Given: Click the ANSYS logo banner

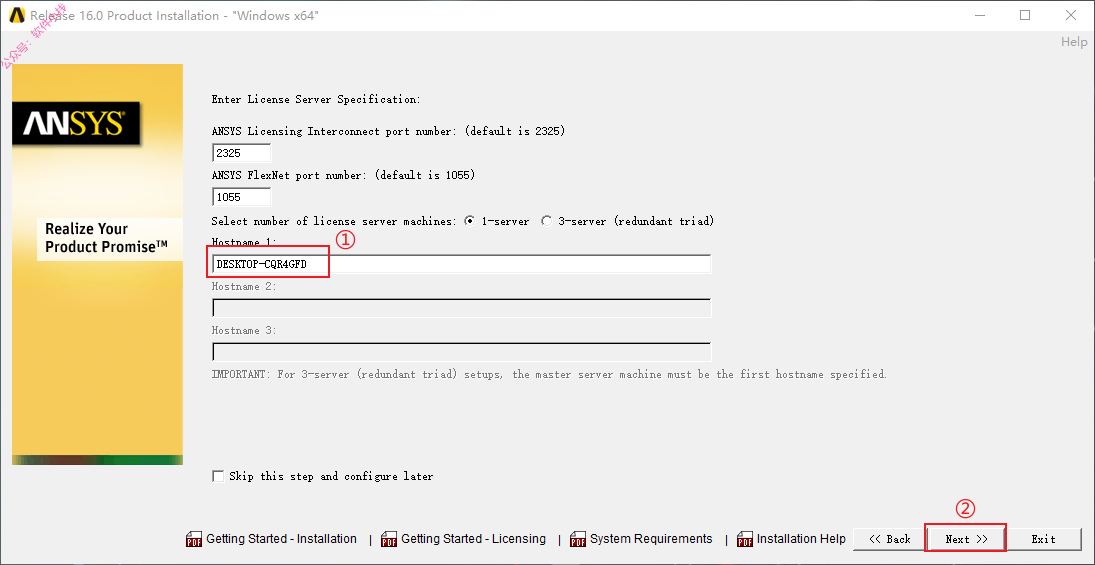Looking at the screenshot, I should pos(75,124).
